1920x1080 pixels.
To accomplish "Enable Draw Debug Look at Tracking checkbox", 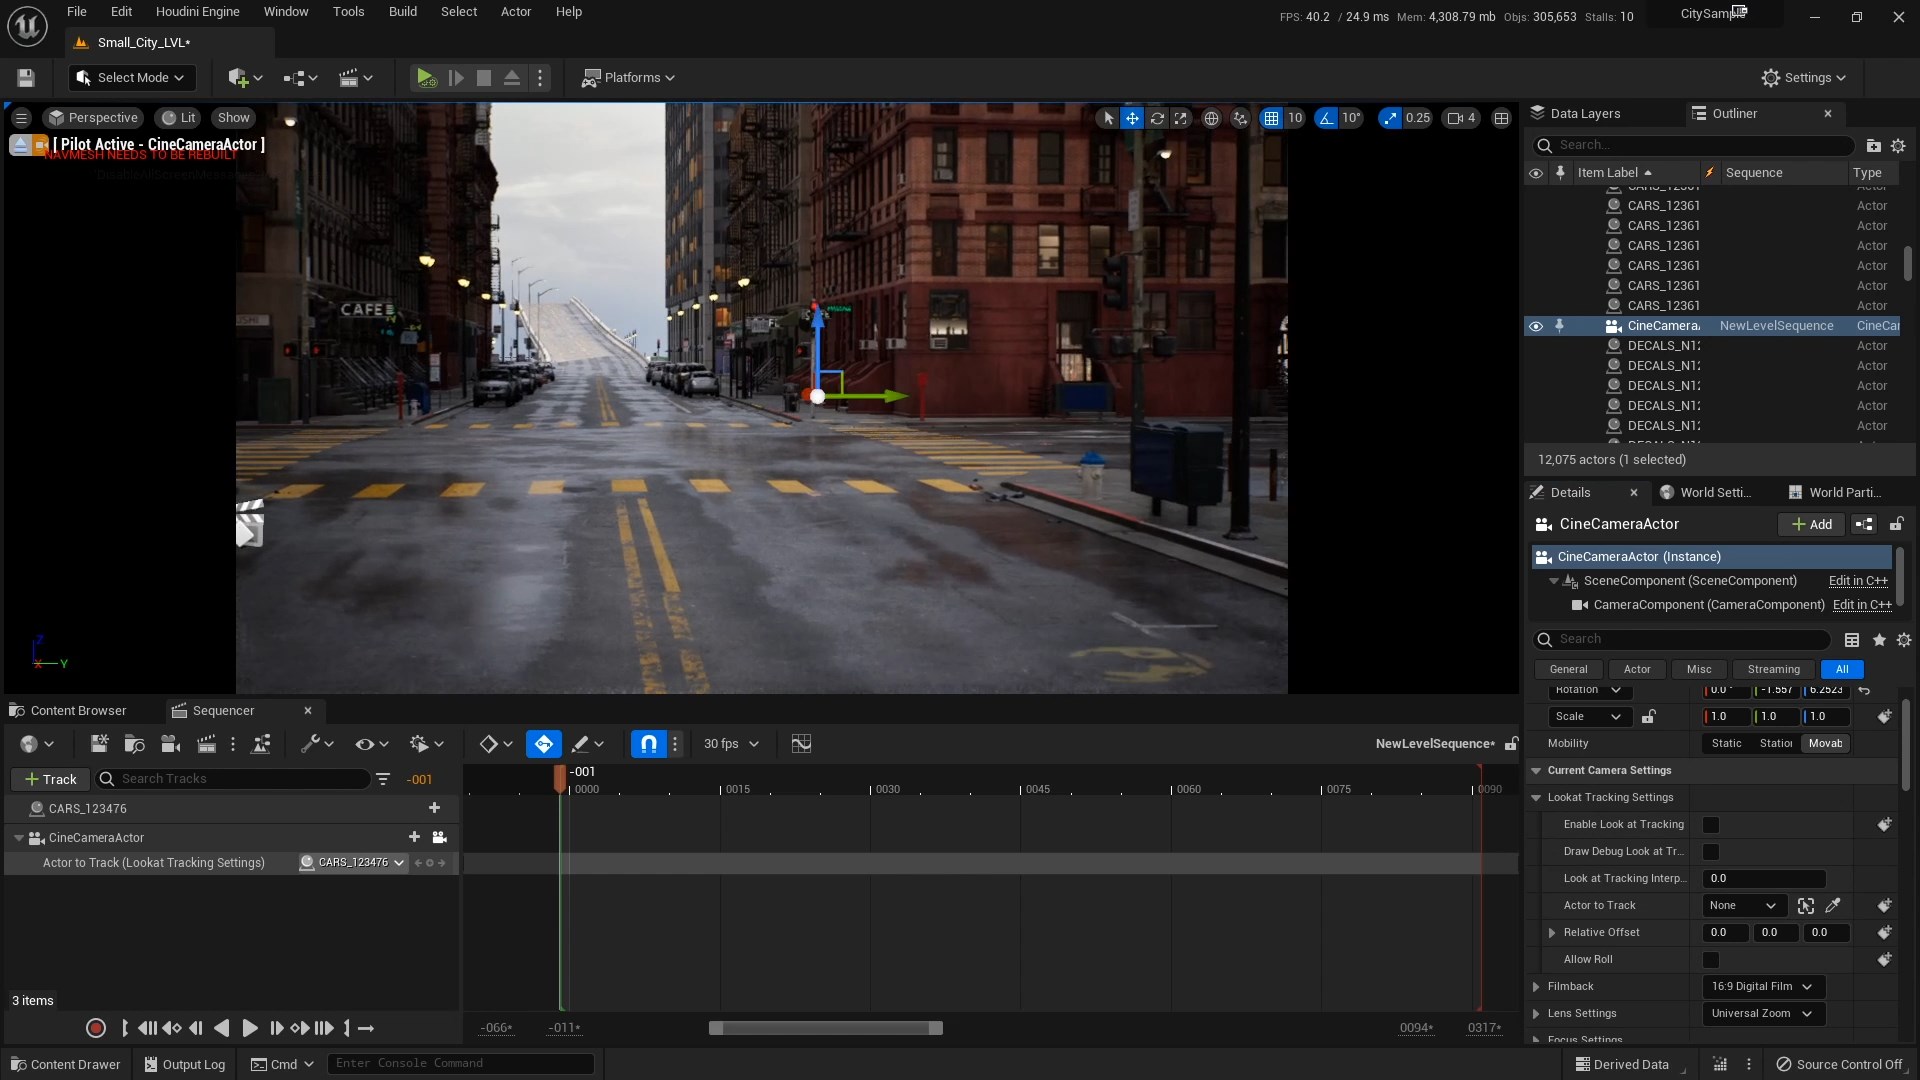I will click(1711, 852).
